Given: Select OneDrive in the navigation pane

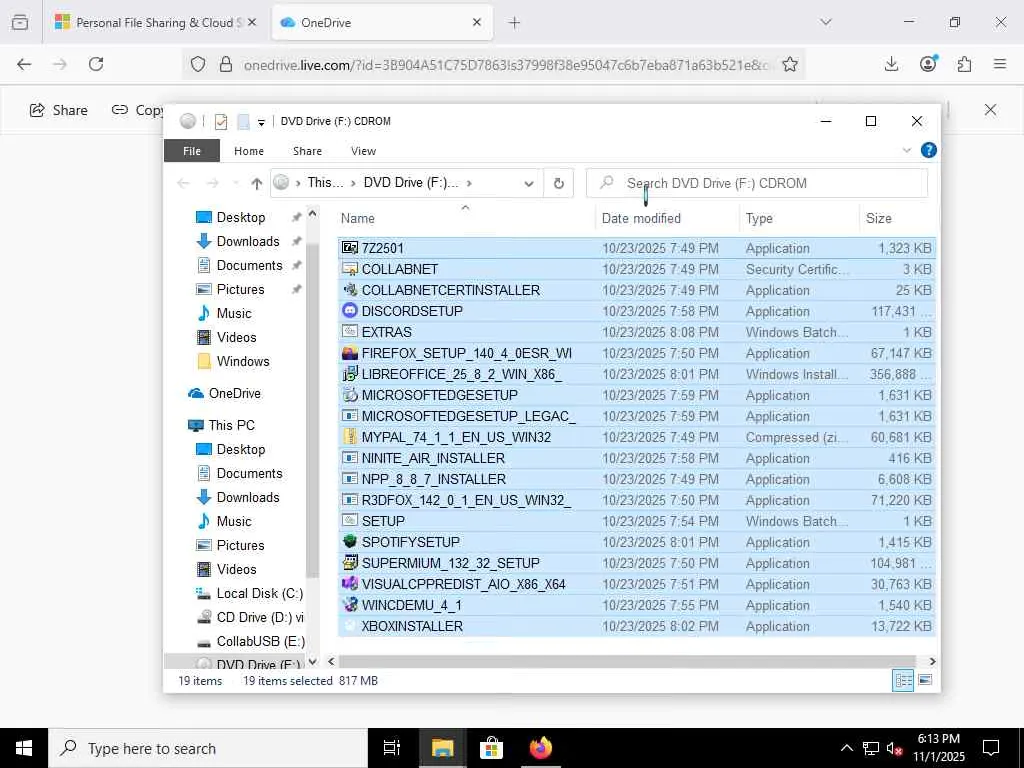Looking at the screenshot, I should coord(224,393).
